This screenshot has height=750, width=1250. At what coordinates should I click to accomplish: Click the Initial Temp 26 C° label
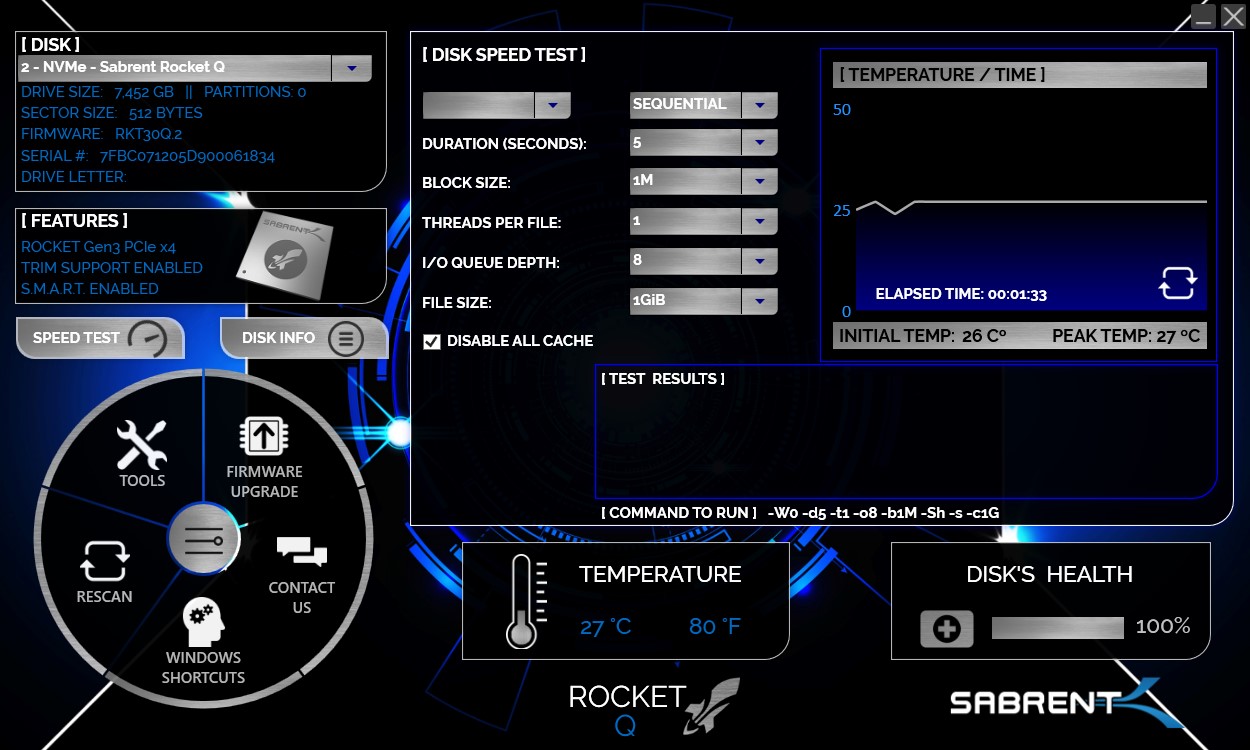point(923,337)
